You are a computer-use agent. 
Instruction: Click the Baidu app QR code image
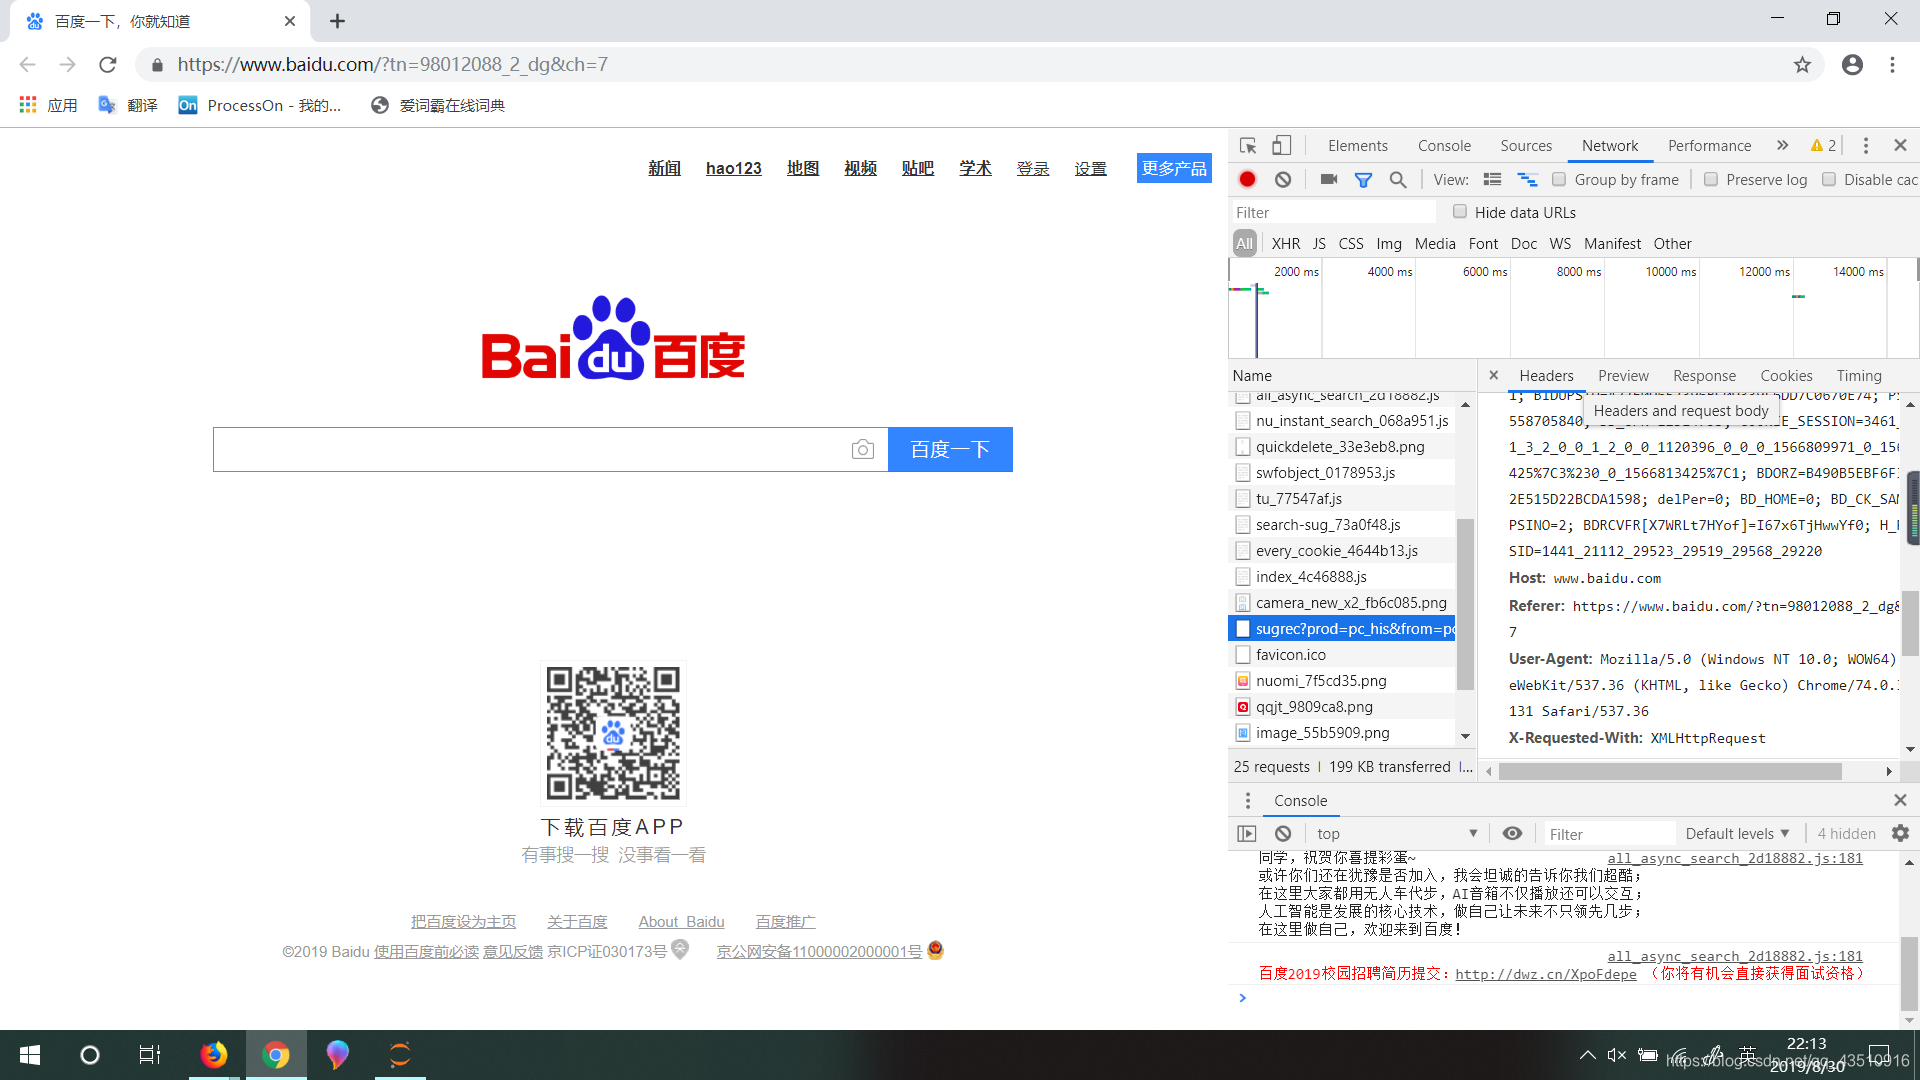(613, 733)
